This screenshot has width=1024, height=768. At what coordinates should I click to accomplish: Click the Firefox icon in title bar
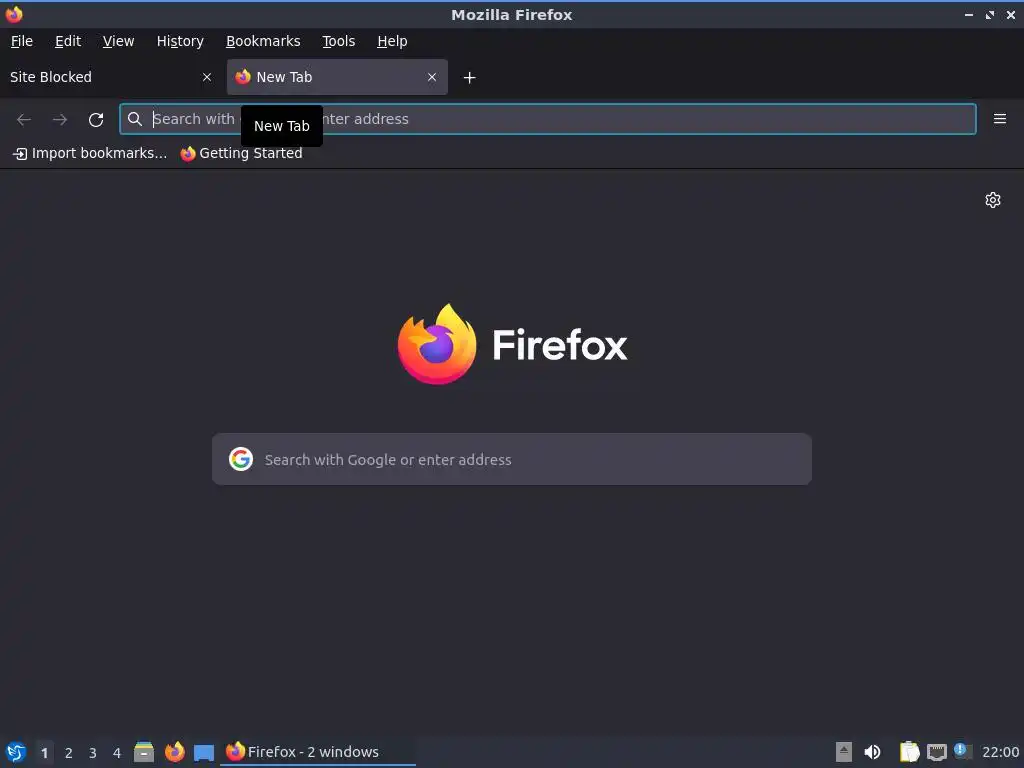point(14,14)
